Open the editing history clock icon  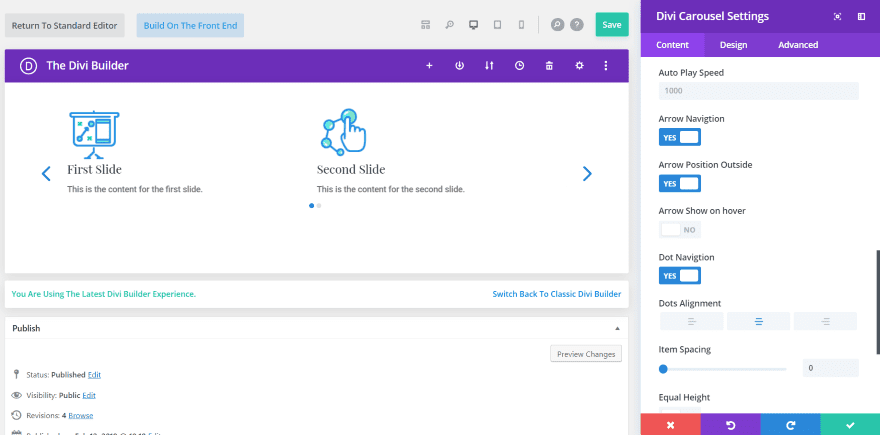[x=519, y=66]
